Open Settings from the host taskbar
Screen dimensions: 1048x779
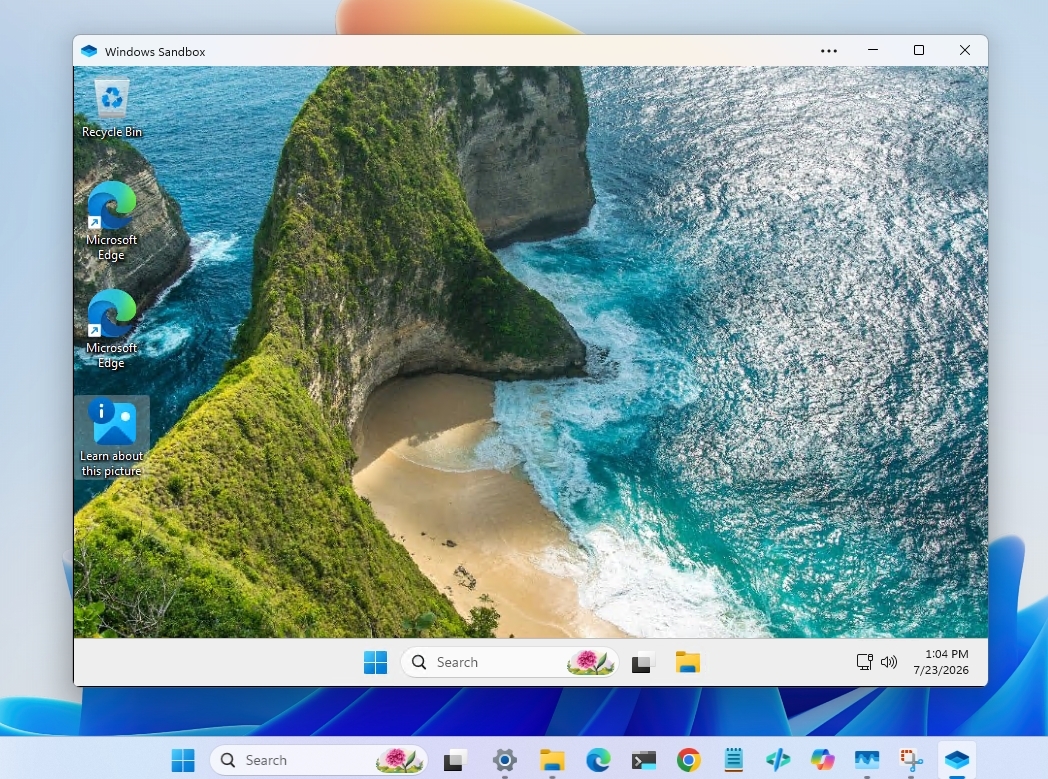(x=505, y=760)
